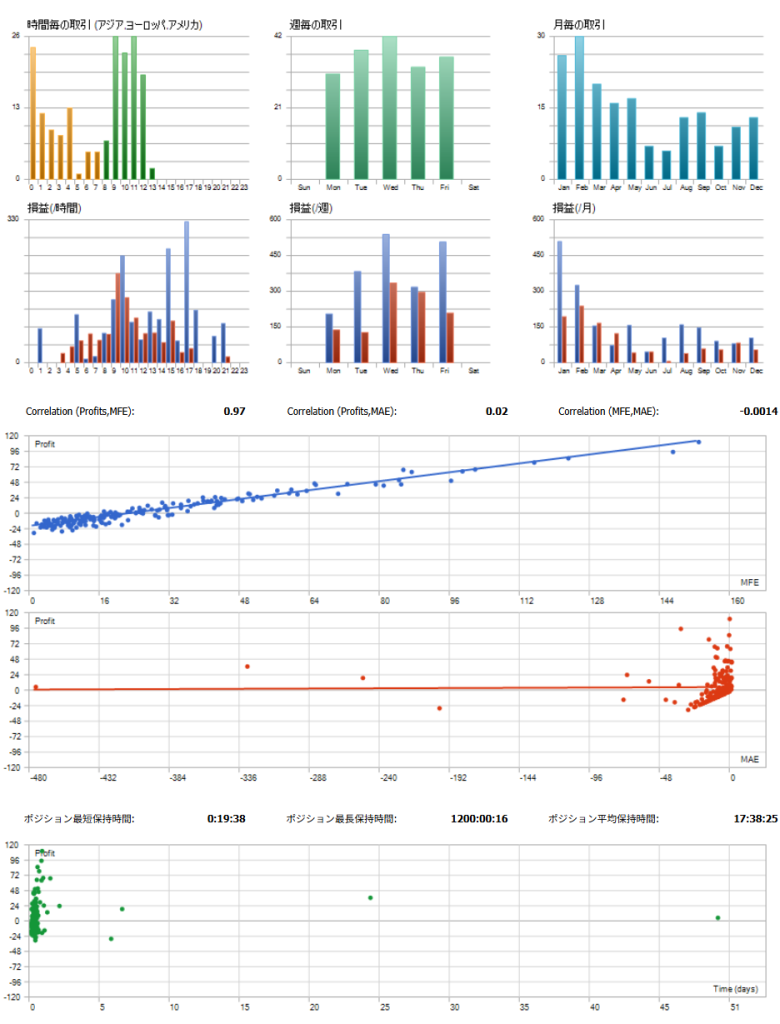The image size is (780, 1024).
Task: Click the Wednesday red bar in weekly profit chart
Action: 393,322
